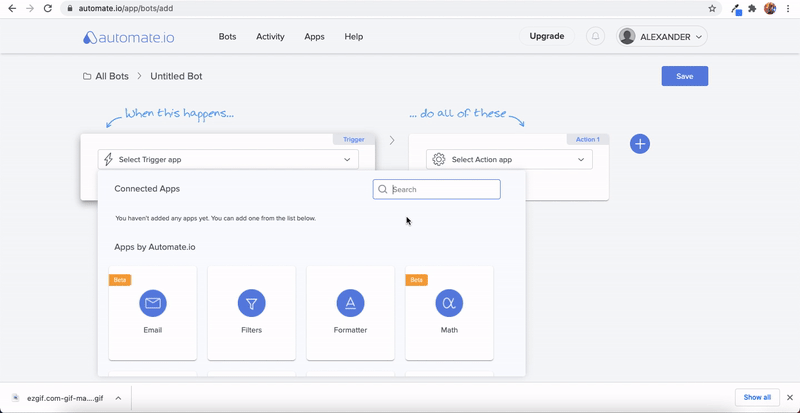Image resolution: width=800 pixels, height=413 pixels.
Task: Click the browser forward arrow
Action: 30,9
